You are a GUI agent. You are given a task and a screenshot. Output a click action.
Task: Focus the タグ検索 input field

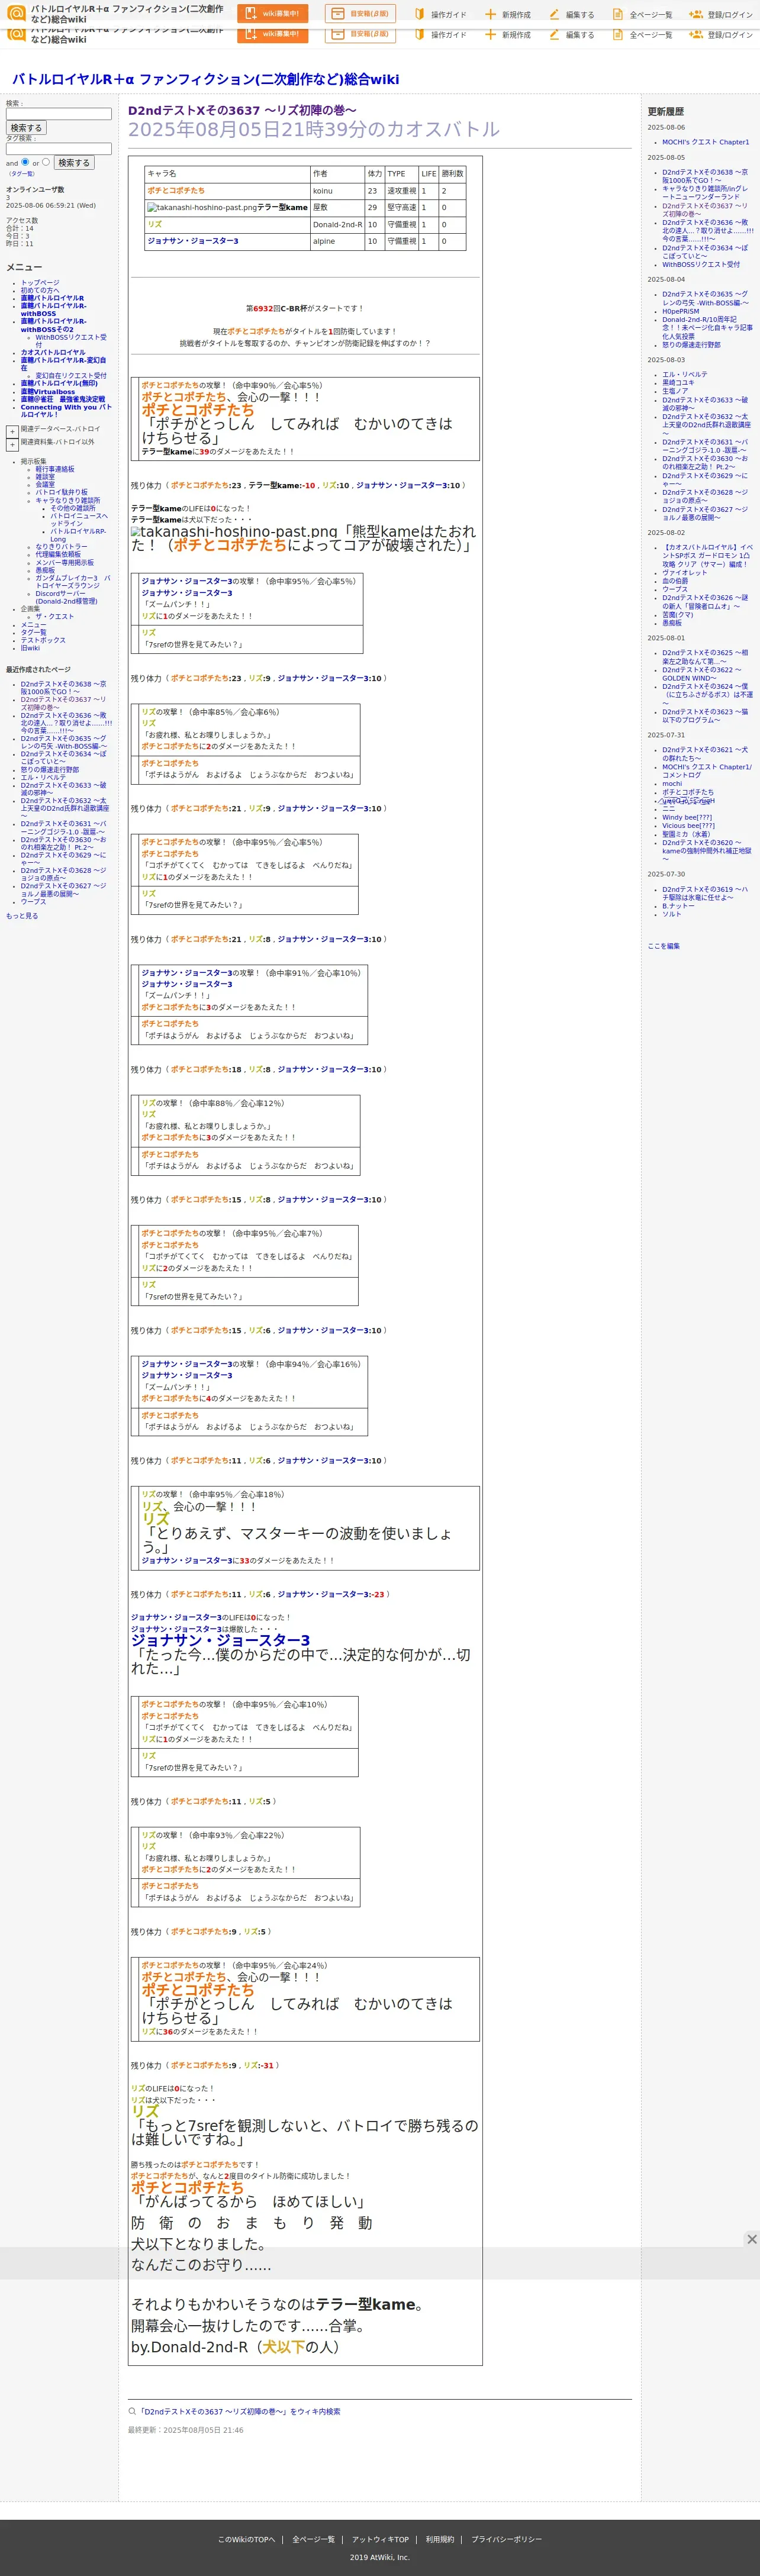59,149
